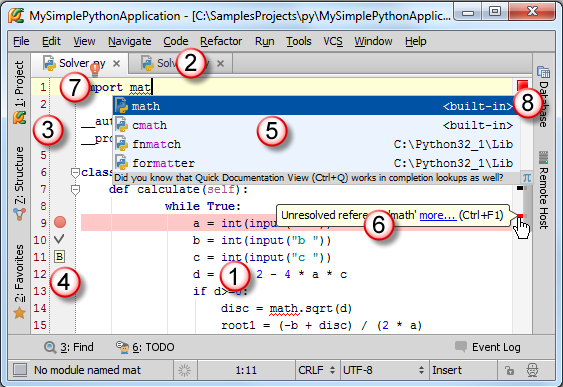Image resolution: width=563 pixels, height=387 pixels.
Task: Click the Python icon beside cmath suggestion
Action: (x=121, y=125)
